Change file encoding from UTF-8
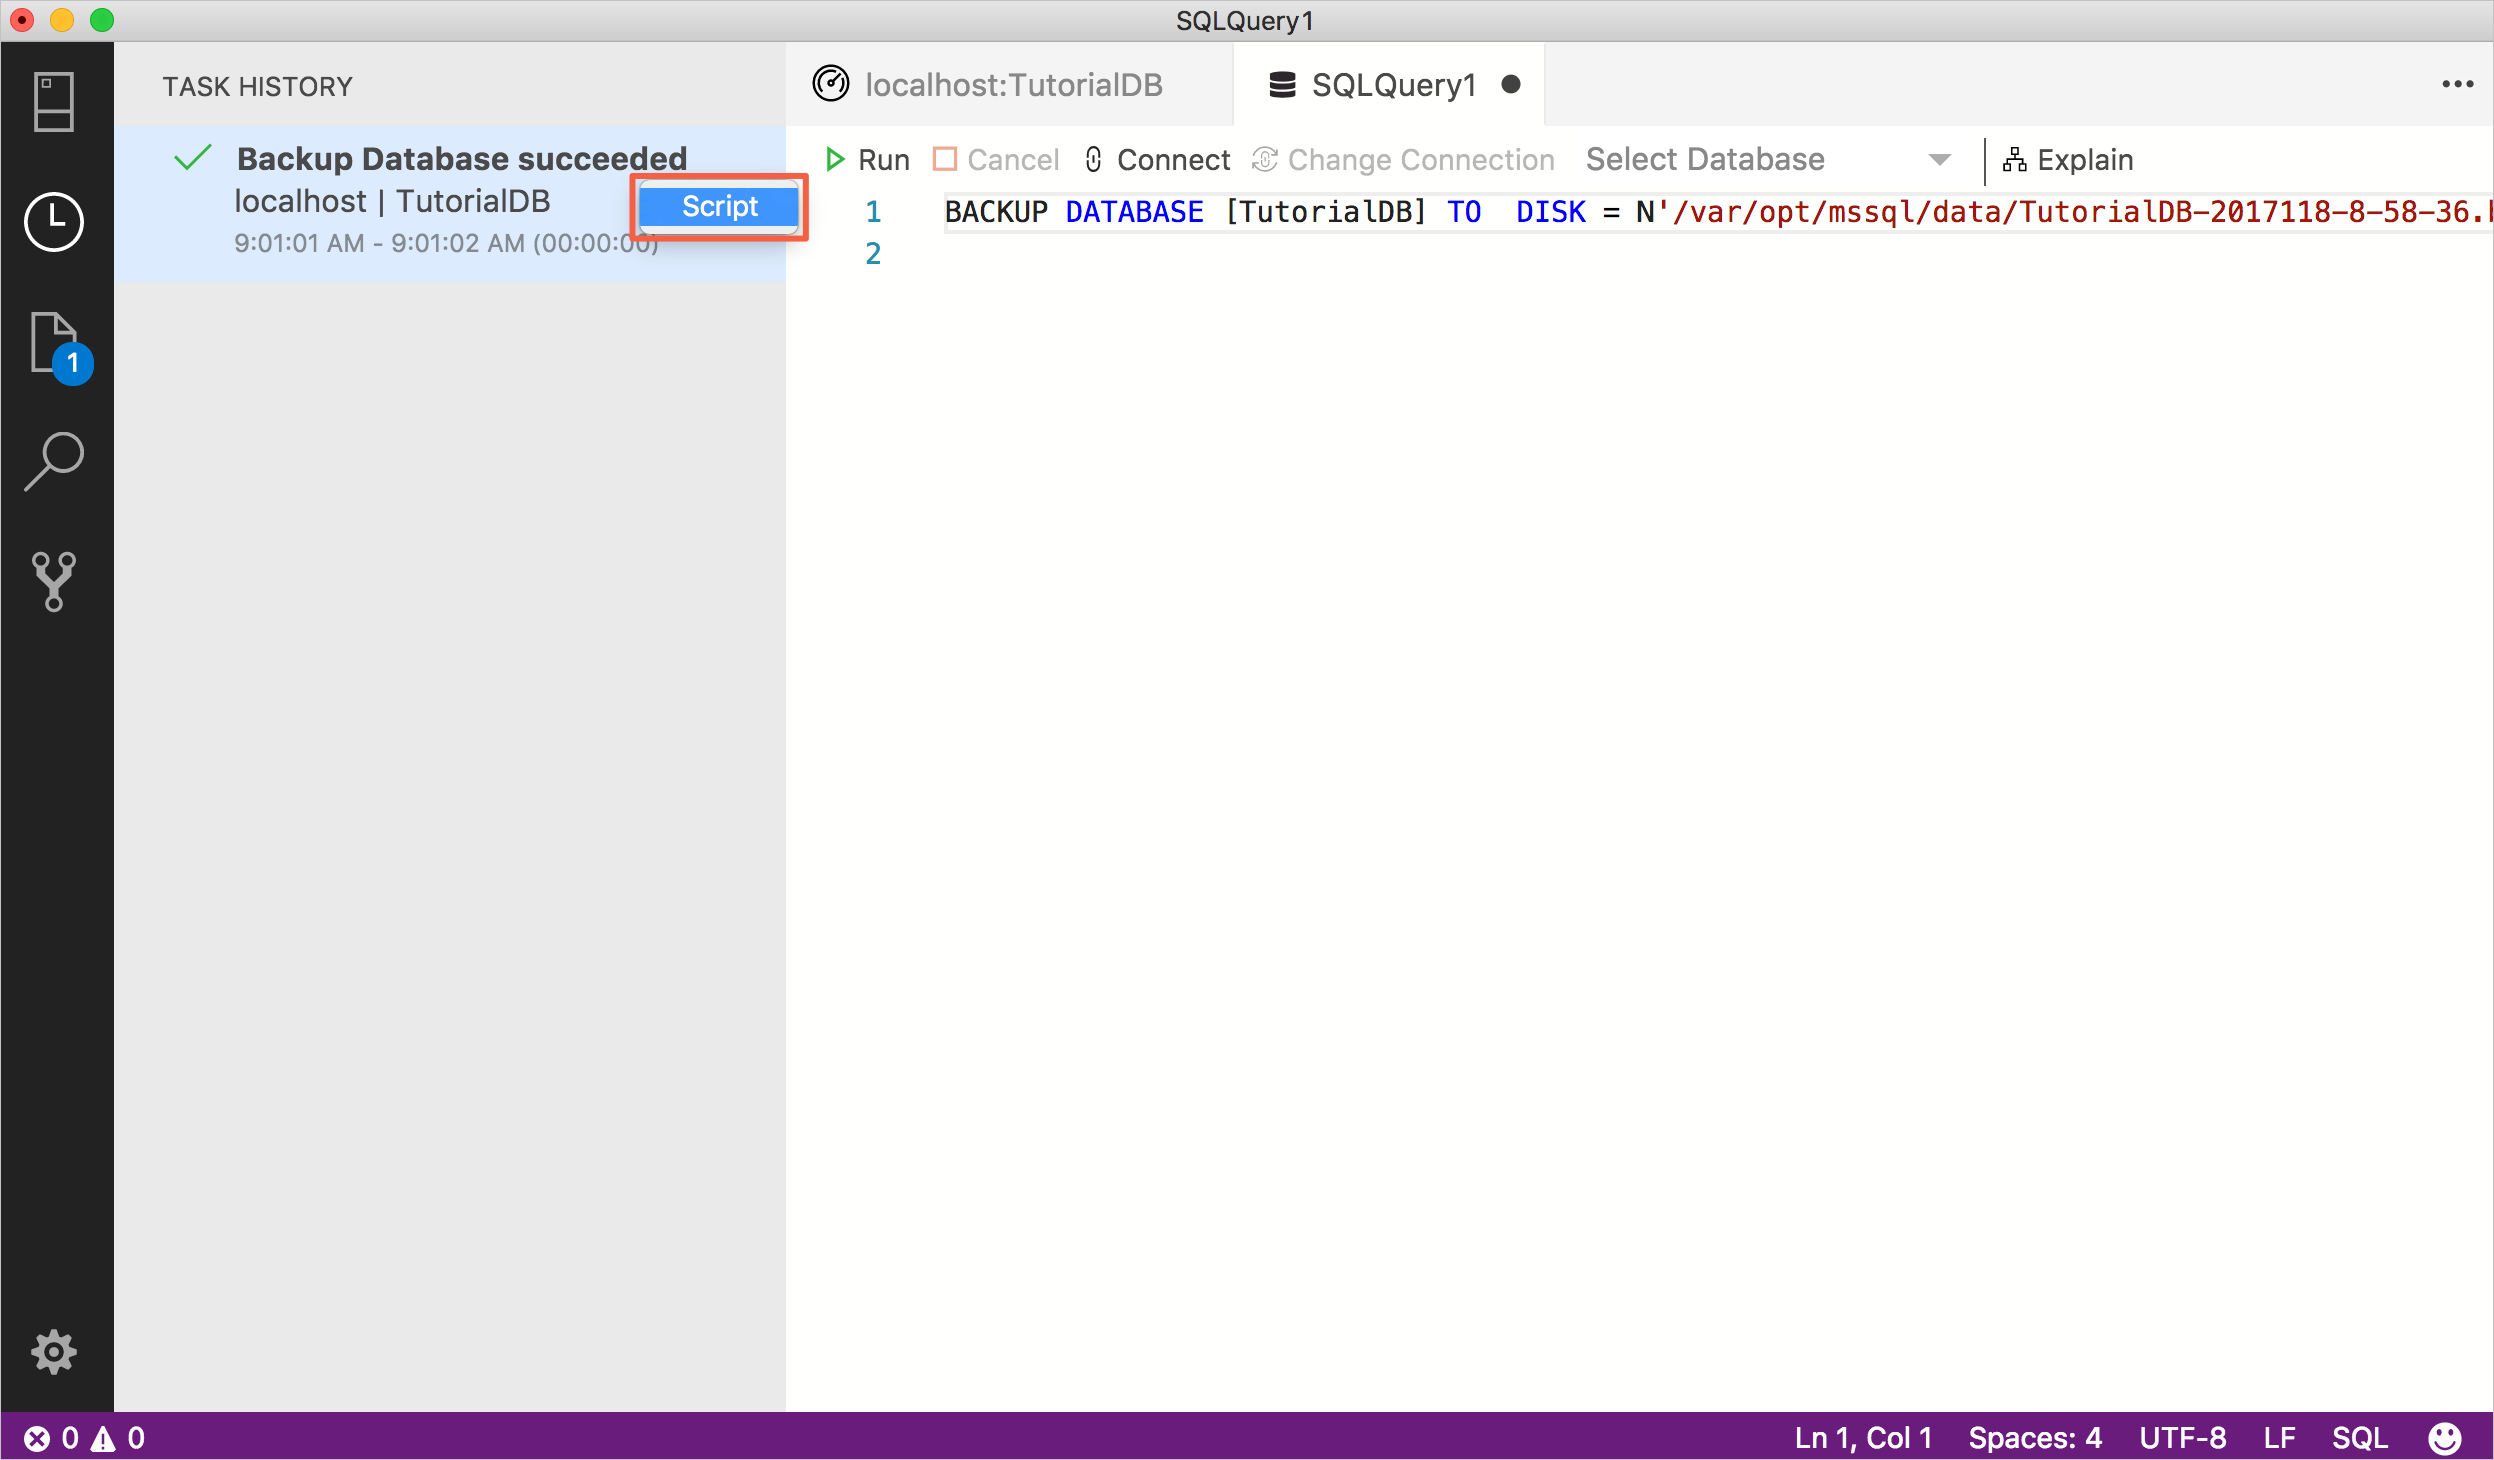This screenshot has height=1460, width=2494. coord(2182,1437)
